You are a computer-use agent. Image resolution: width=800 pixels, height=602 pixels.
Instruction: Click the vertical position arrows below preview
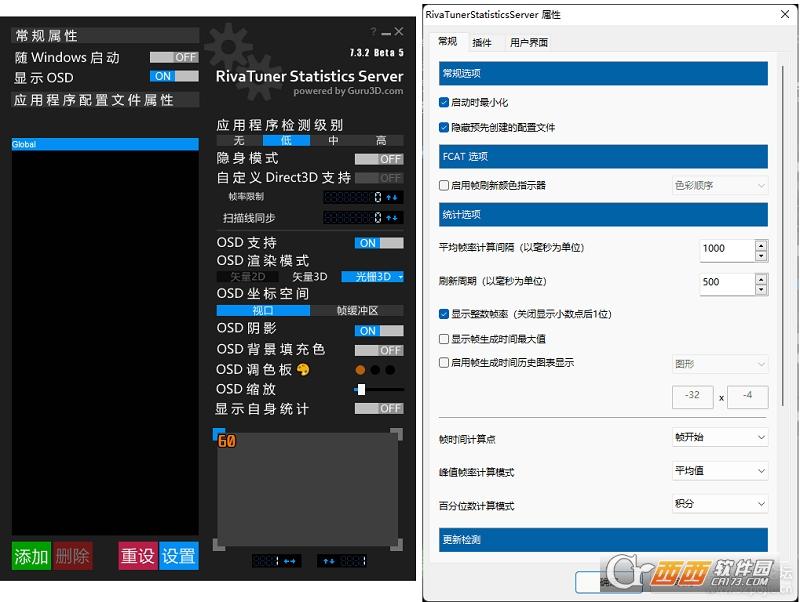(x=329, y=561)
